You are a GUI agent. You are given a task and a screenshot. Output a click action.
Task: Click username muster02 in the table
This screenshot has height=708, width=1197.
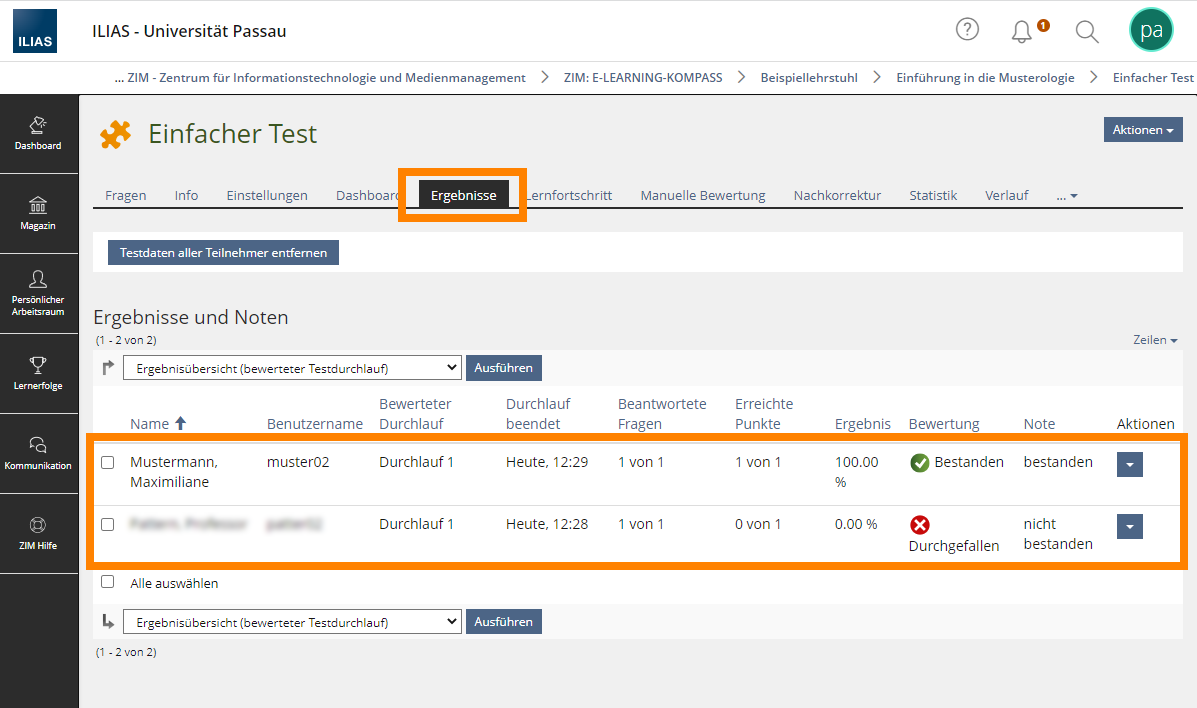[x=298, y=462]
